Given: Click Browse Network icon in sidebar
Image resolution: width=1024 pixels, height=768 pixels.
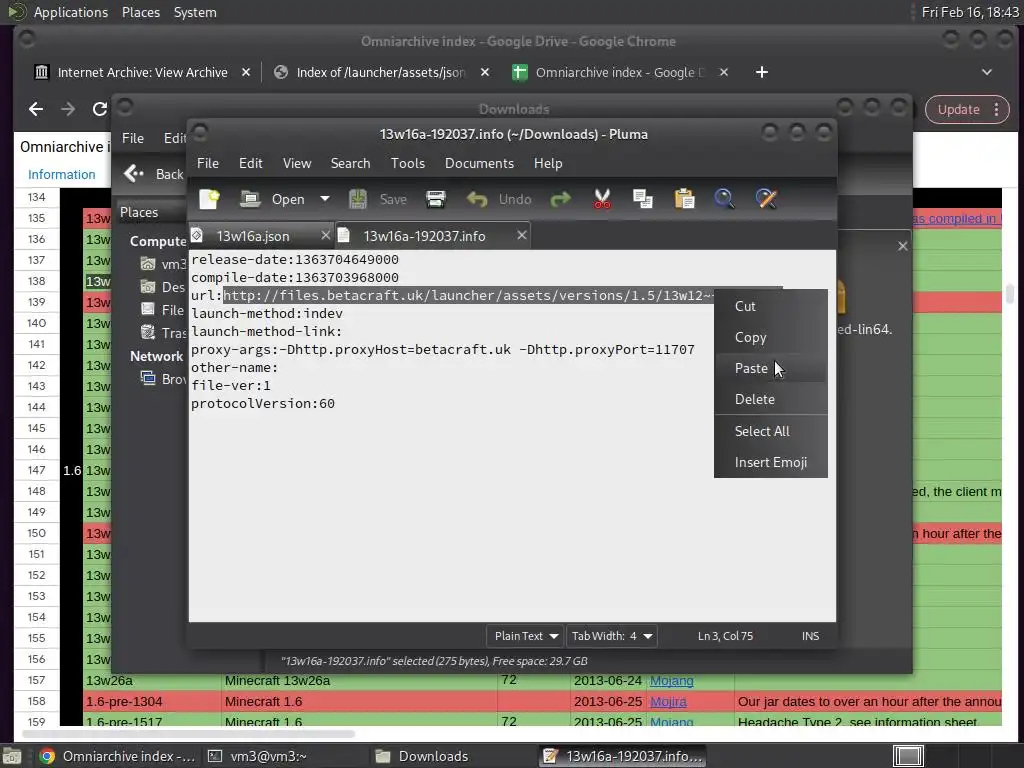Looking at the screenshot, I should (x=148, y=378).
